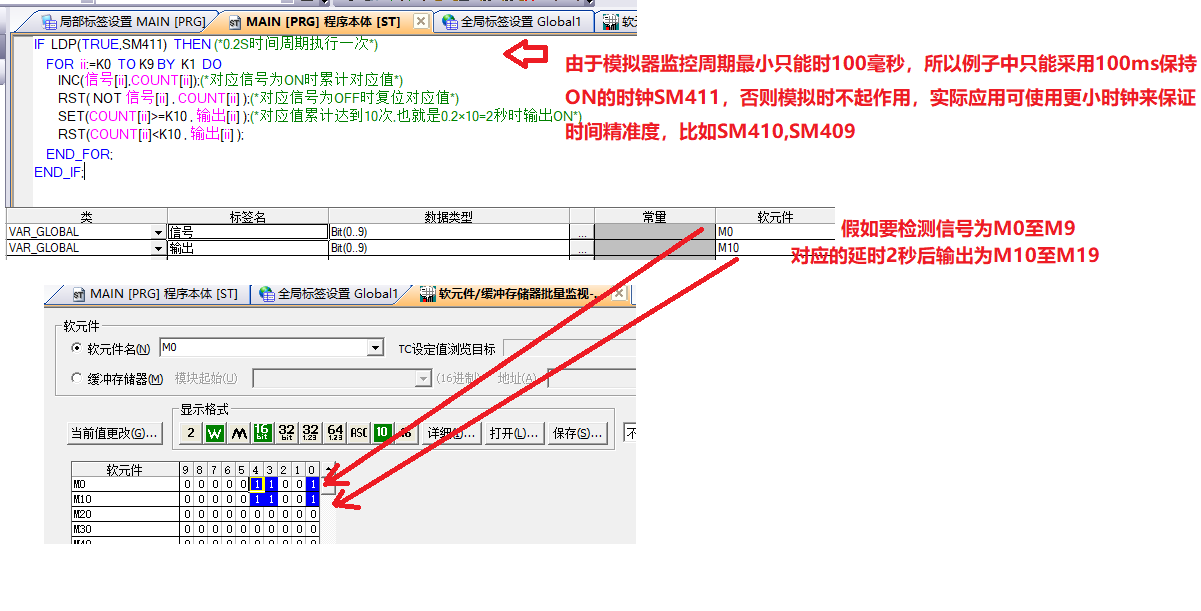This screenshot has width=1201, height=611.
Task: Select the green W word display icon
Action: (214, 433)
